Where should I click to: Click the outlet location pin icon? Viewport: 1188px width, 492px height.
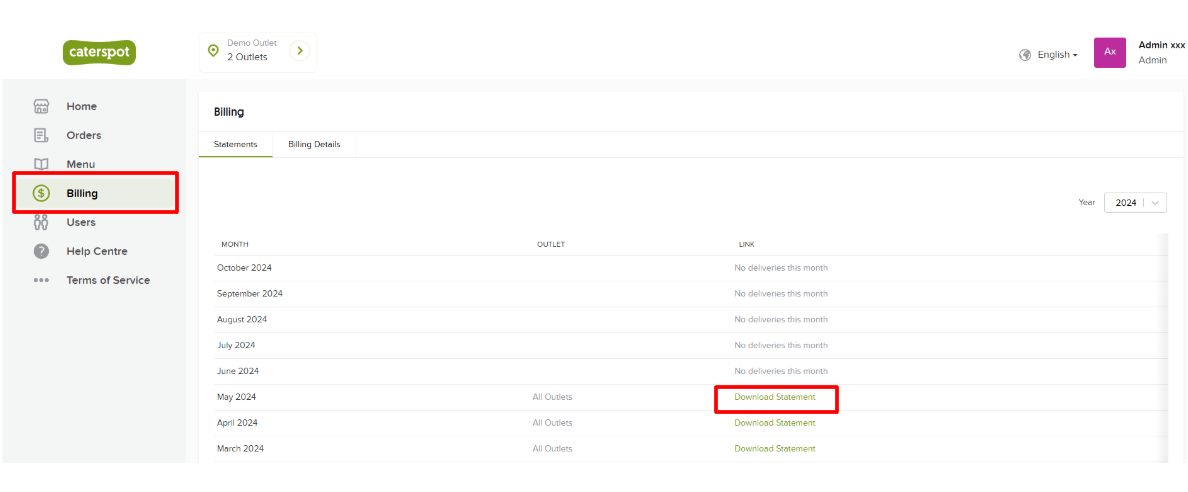click(x=213, y=51)
